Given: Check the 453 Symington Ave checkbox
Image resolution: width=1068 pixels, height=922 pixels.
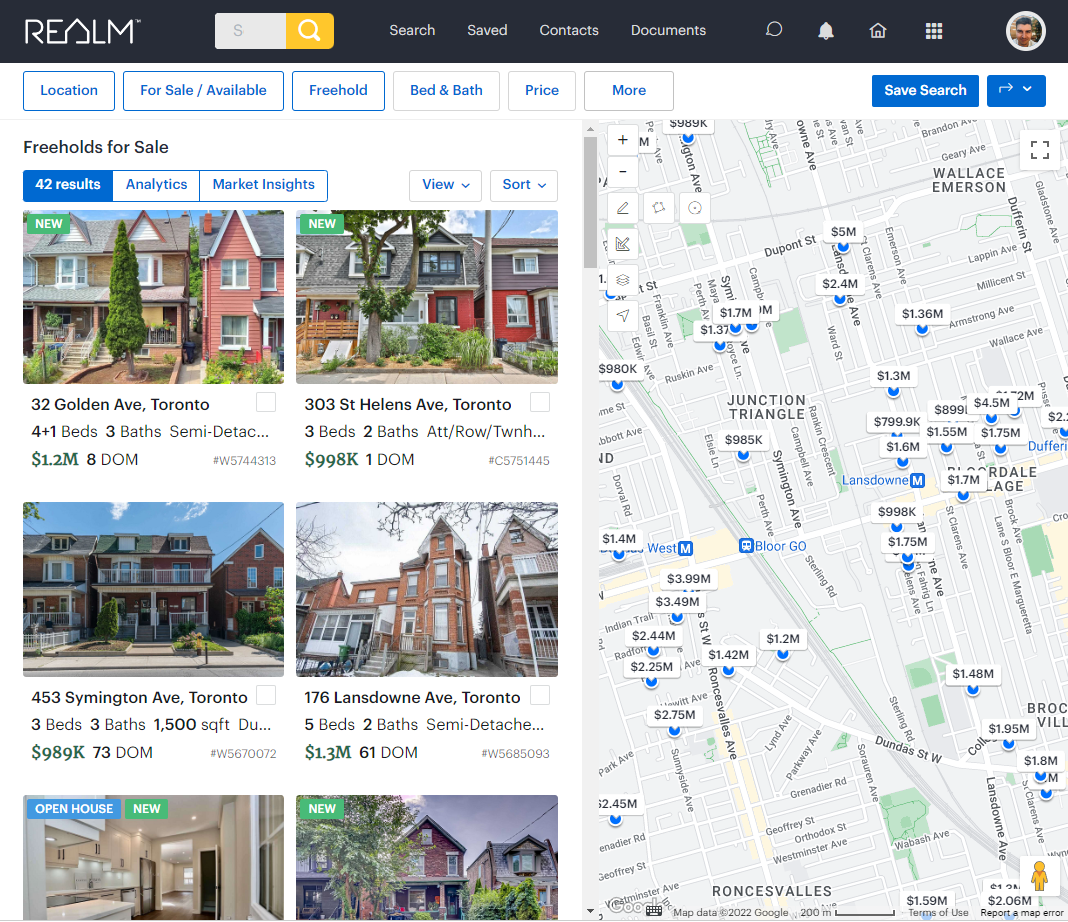Looking at the screenshot, I should point(266,695).
